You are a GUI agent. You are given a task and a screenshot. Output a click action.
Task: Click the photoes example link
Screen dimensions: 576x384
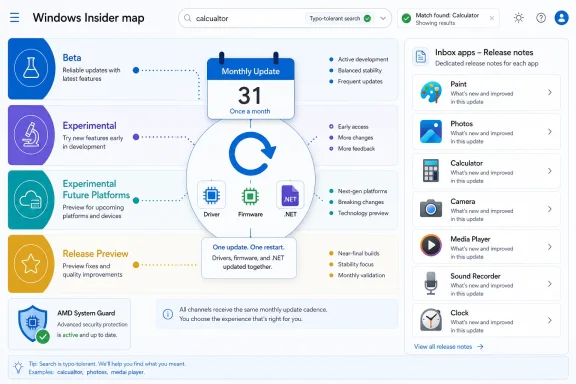[97, 372]
